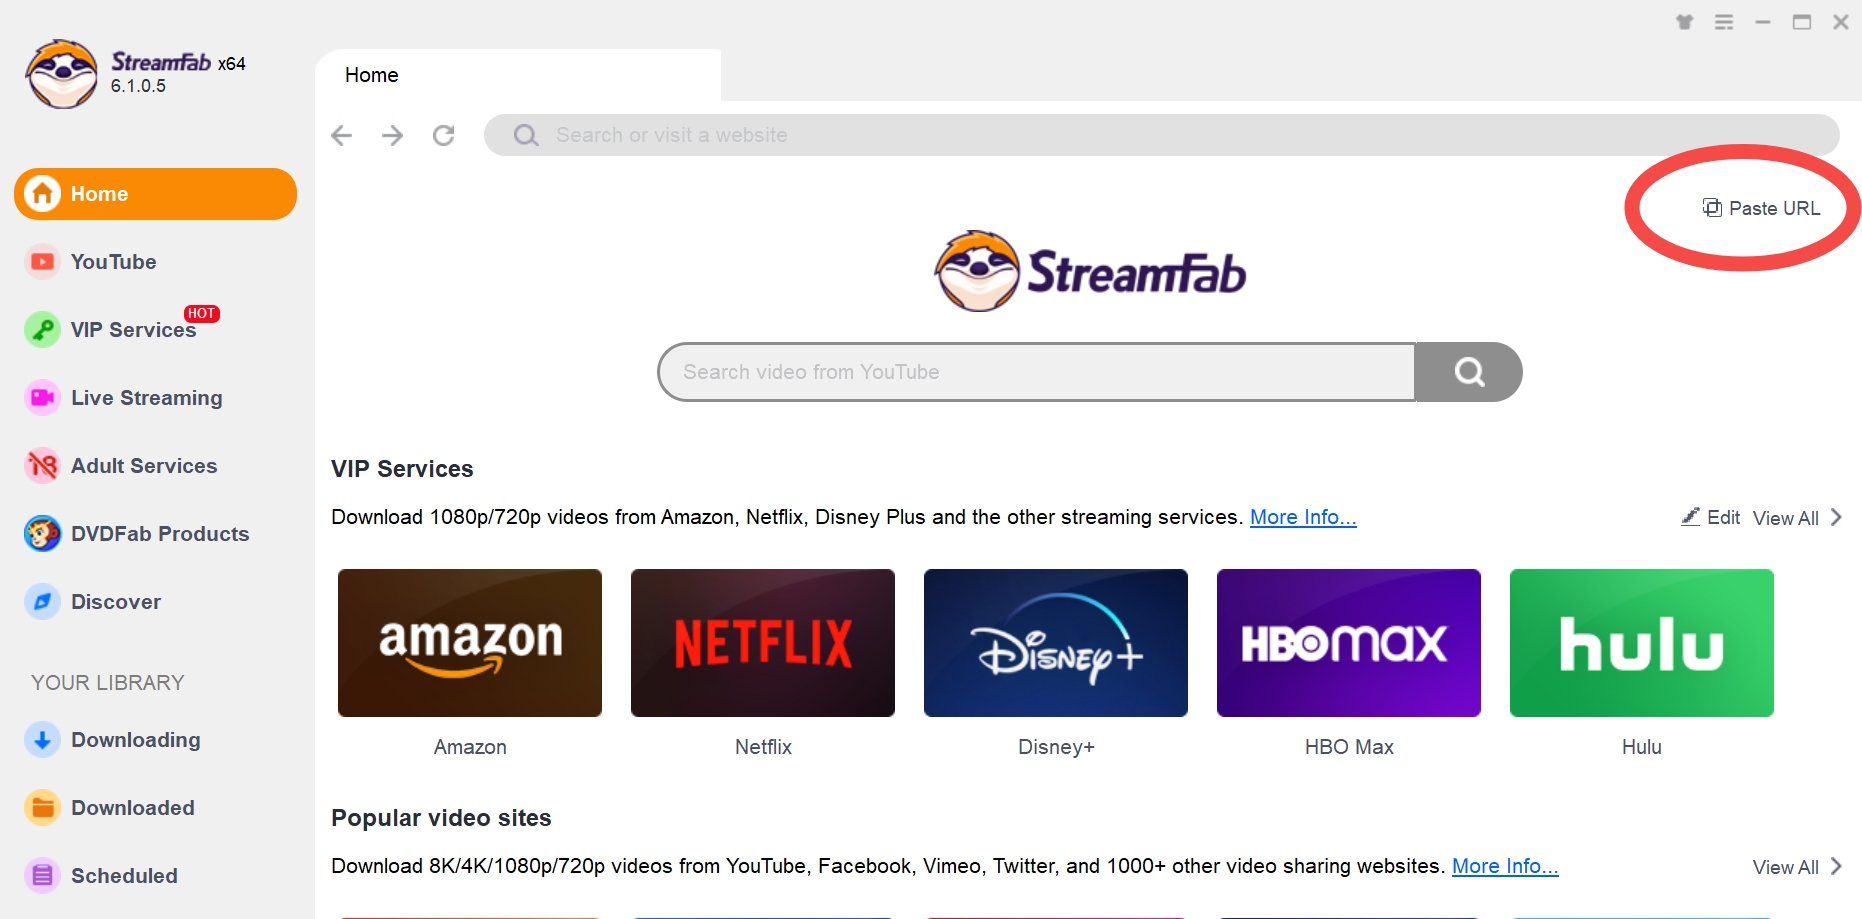This screenshot has width=1862, height=919.
Task: Expand Popular video sites chevron arrow
Action: tap(1836, 866)
